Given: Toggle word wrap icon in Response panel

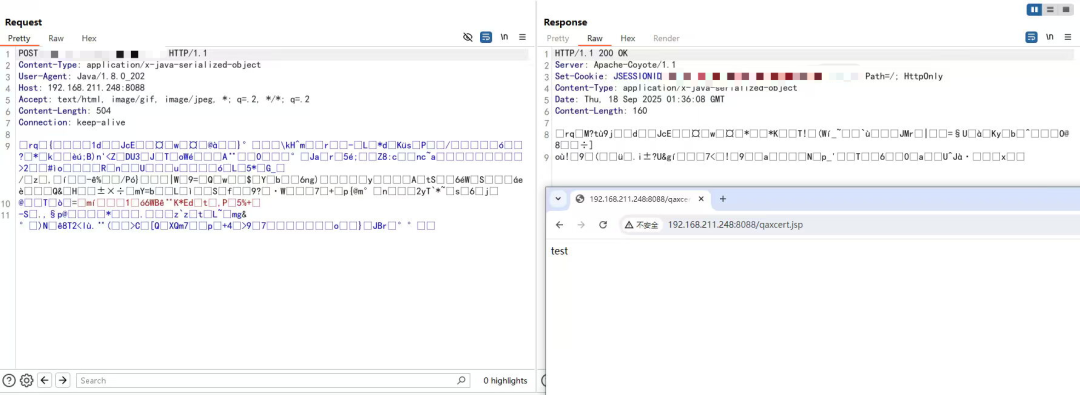Looking at the screenshot, I should 1031,37.
